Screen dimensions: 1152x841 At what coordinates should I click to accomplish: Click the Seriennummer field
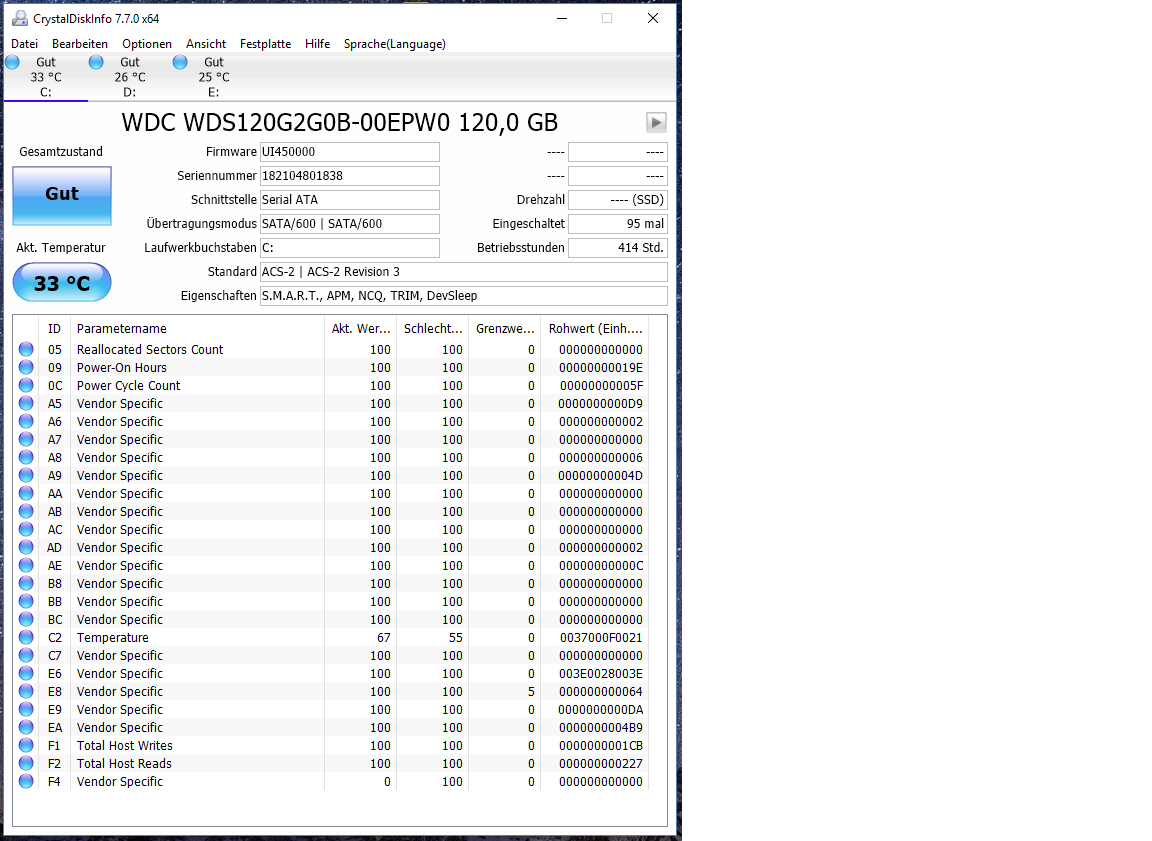click(350, 176)
